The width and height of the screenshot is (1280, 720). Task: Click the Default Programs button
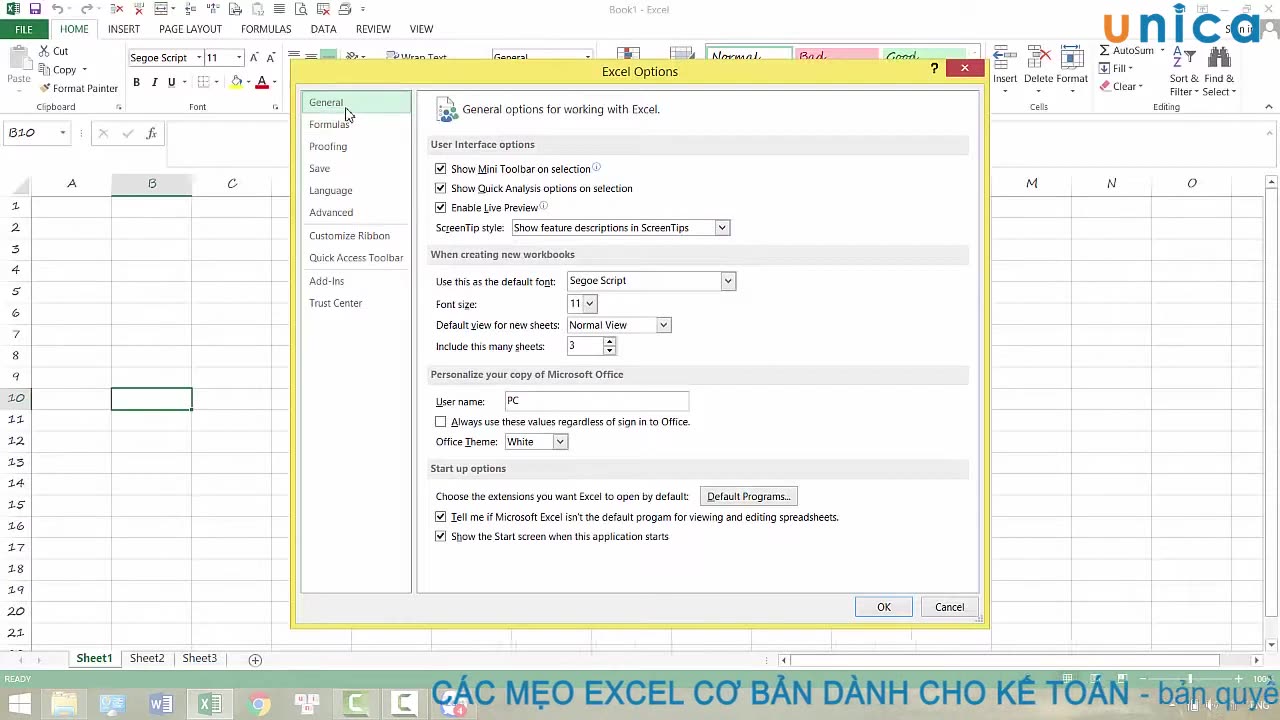(749, 496)
